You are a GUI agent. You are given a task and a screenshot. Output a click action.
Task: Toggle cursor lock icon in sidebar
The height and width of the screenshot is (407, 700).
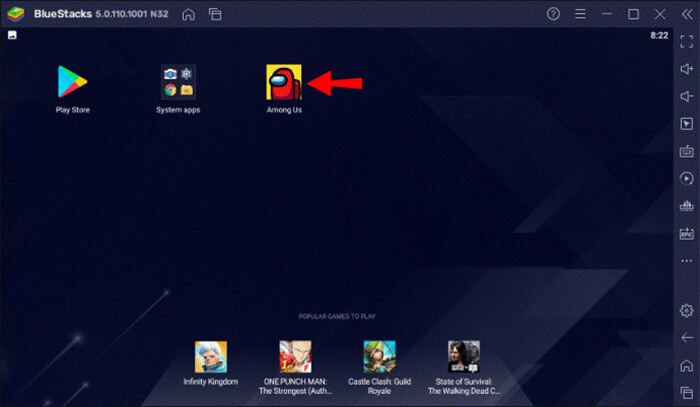click(687, 124)
